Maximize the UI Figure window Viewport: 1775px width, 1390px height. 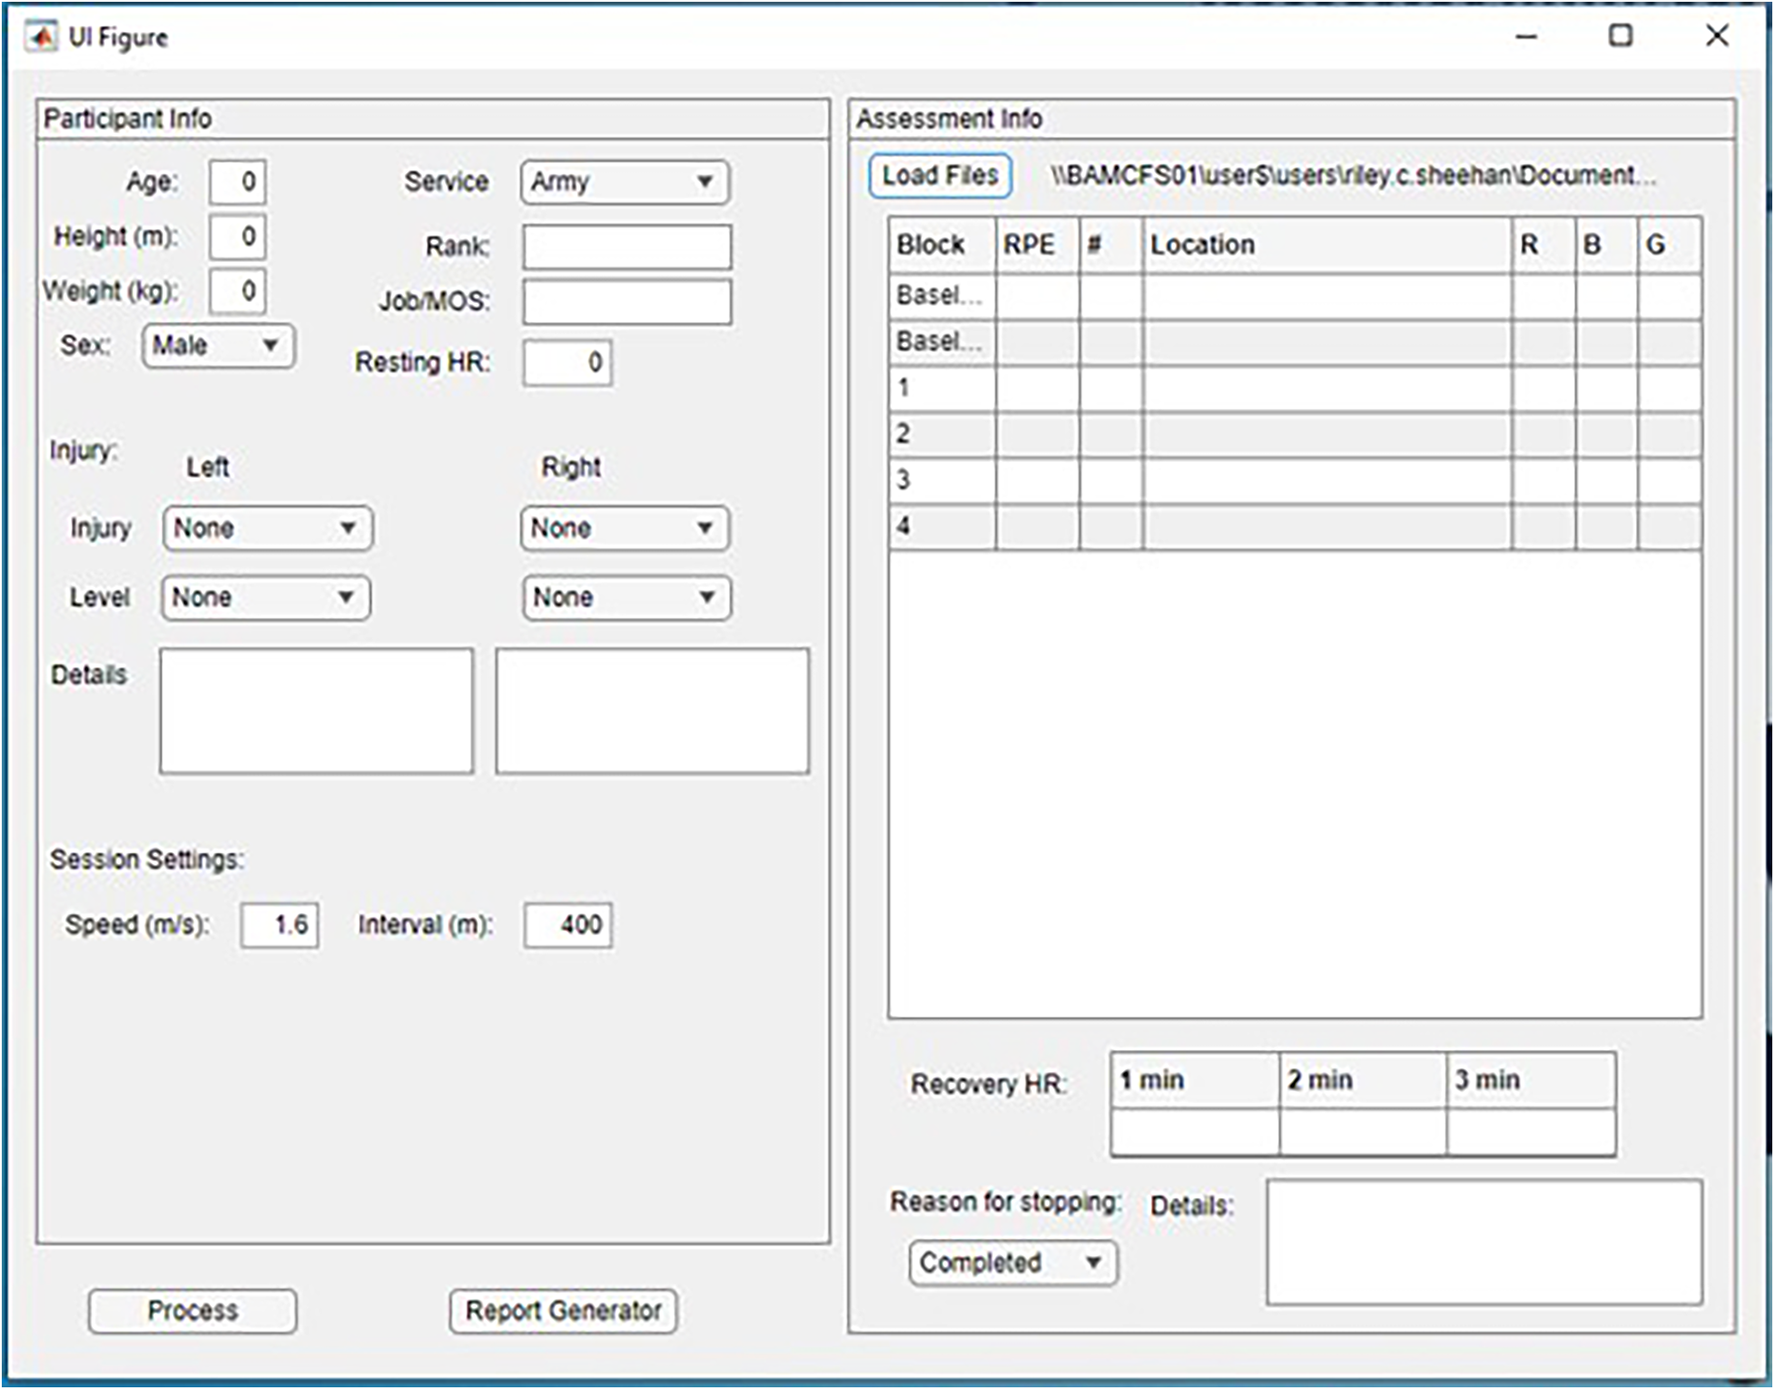(1620, 36)
